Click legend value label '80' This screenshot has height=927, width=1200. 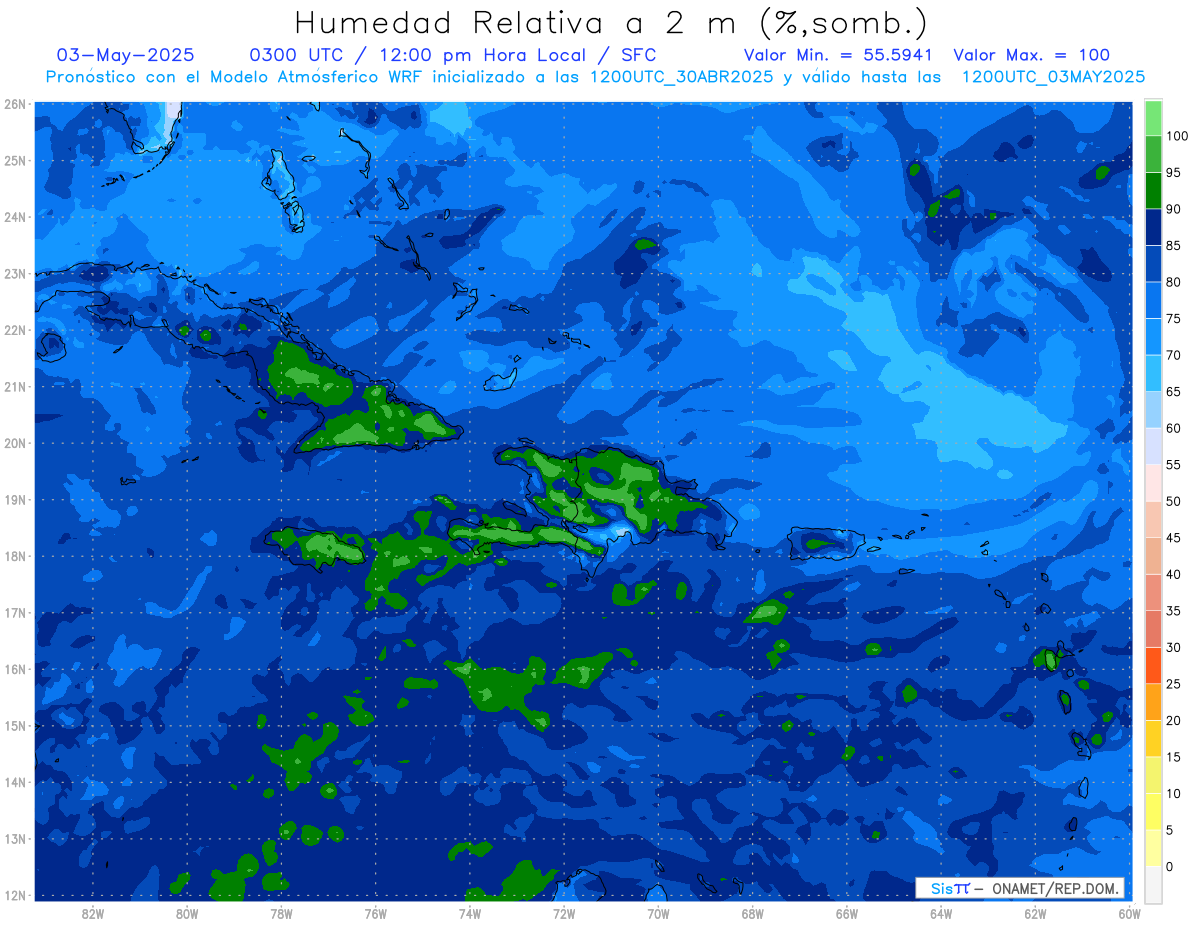pyautogui.click(x=1173, y=282)
